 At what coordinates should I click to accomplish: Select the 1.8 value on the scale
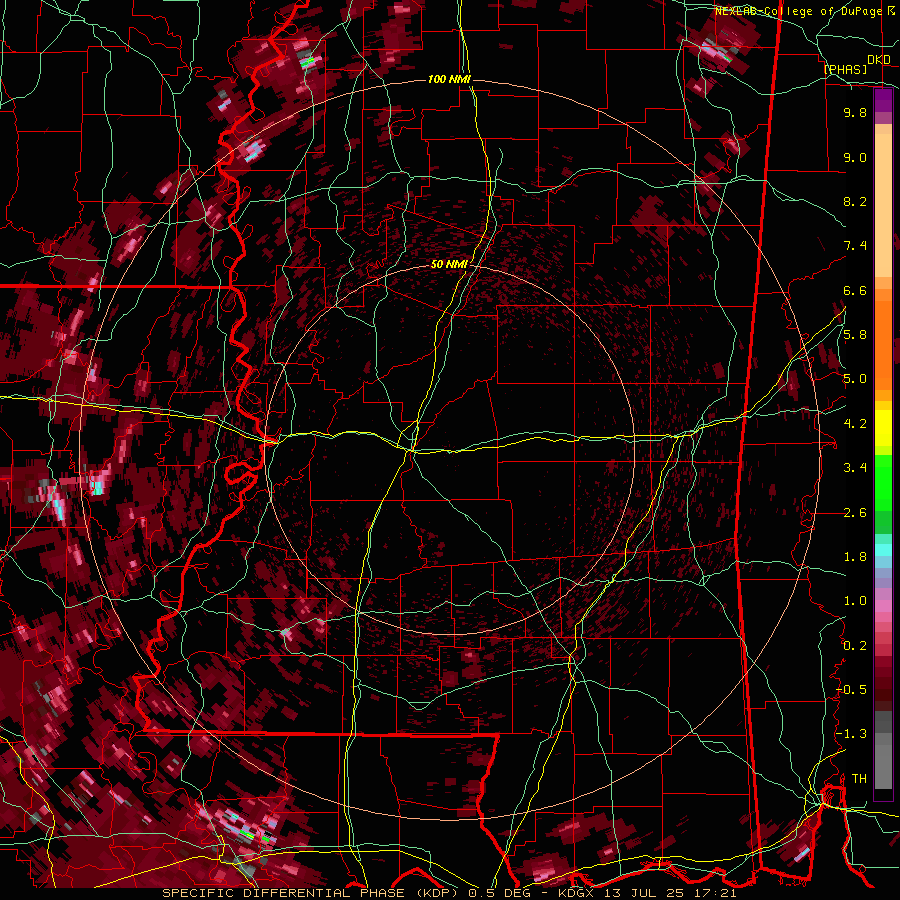[855, 557]
